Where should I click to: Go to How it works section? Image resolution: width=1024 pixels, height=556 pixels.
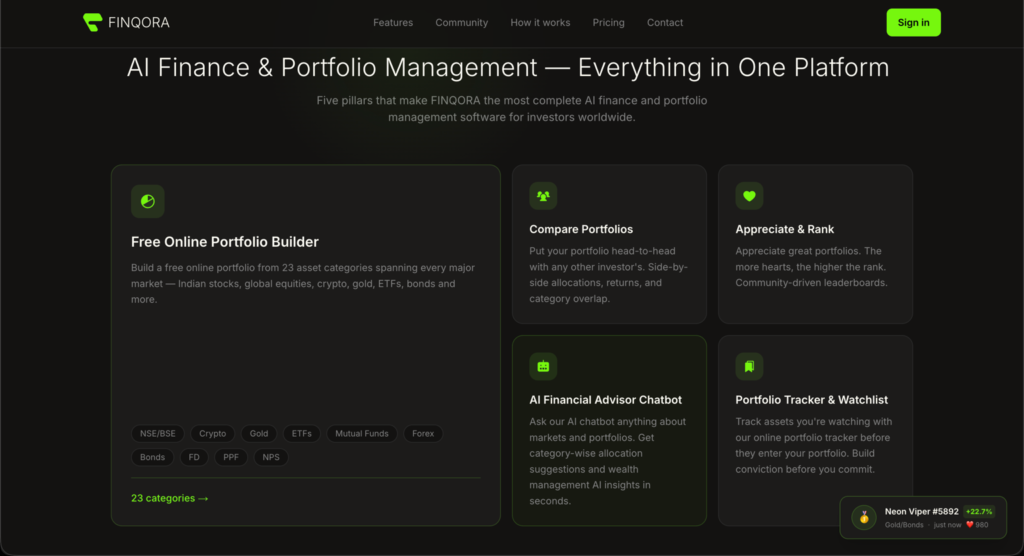[540, 22]
